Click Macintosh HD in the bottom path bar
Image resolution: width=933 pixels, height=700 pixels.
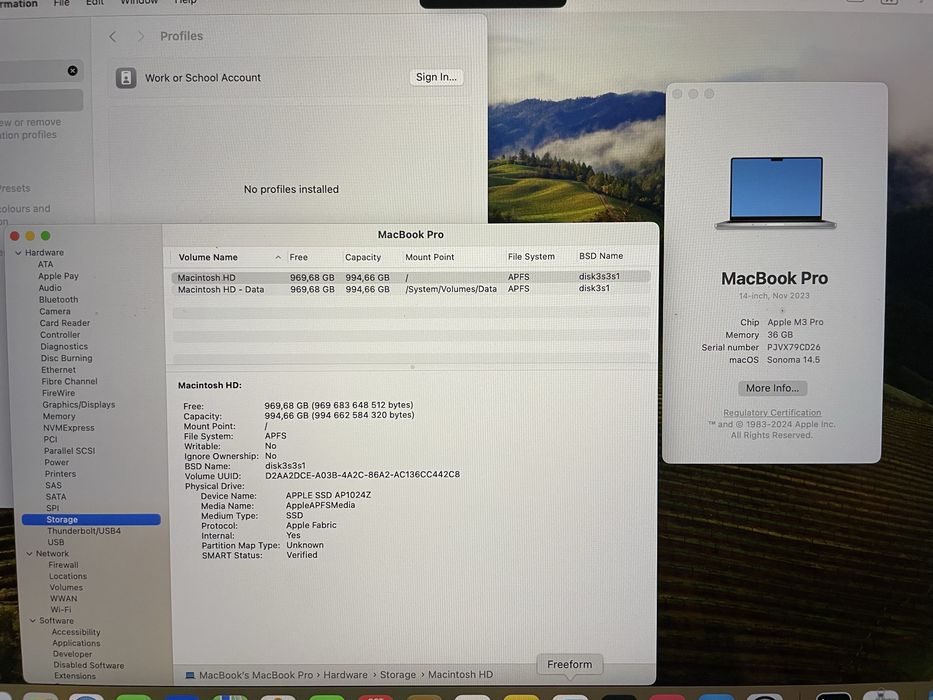[461, 675]
